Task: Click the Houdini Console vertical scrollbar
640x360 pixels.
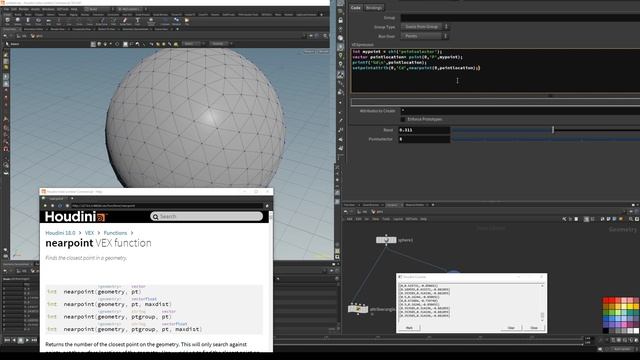Action: pyautogui.click(x=542, y=303)
